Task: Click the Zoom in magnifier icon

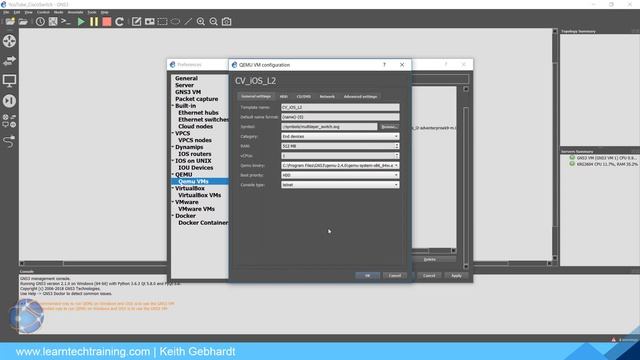Action: click(x=201, y=22)
